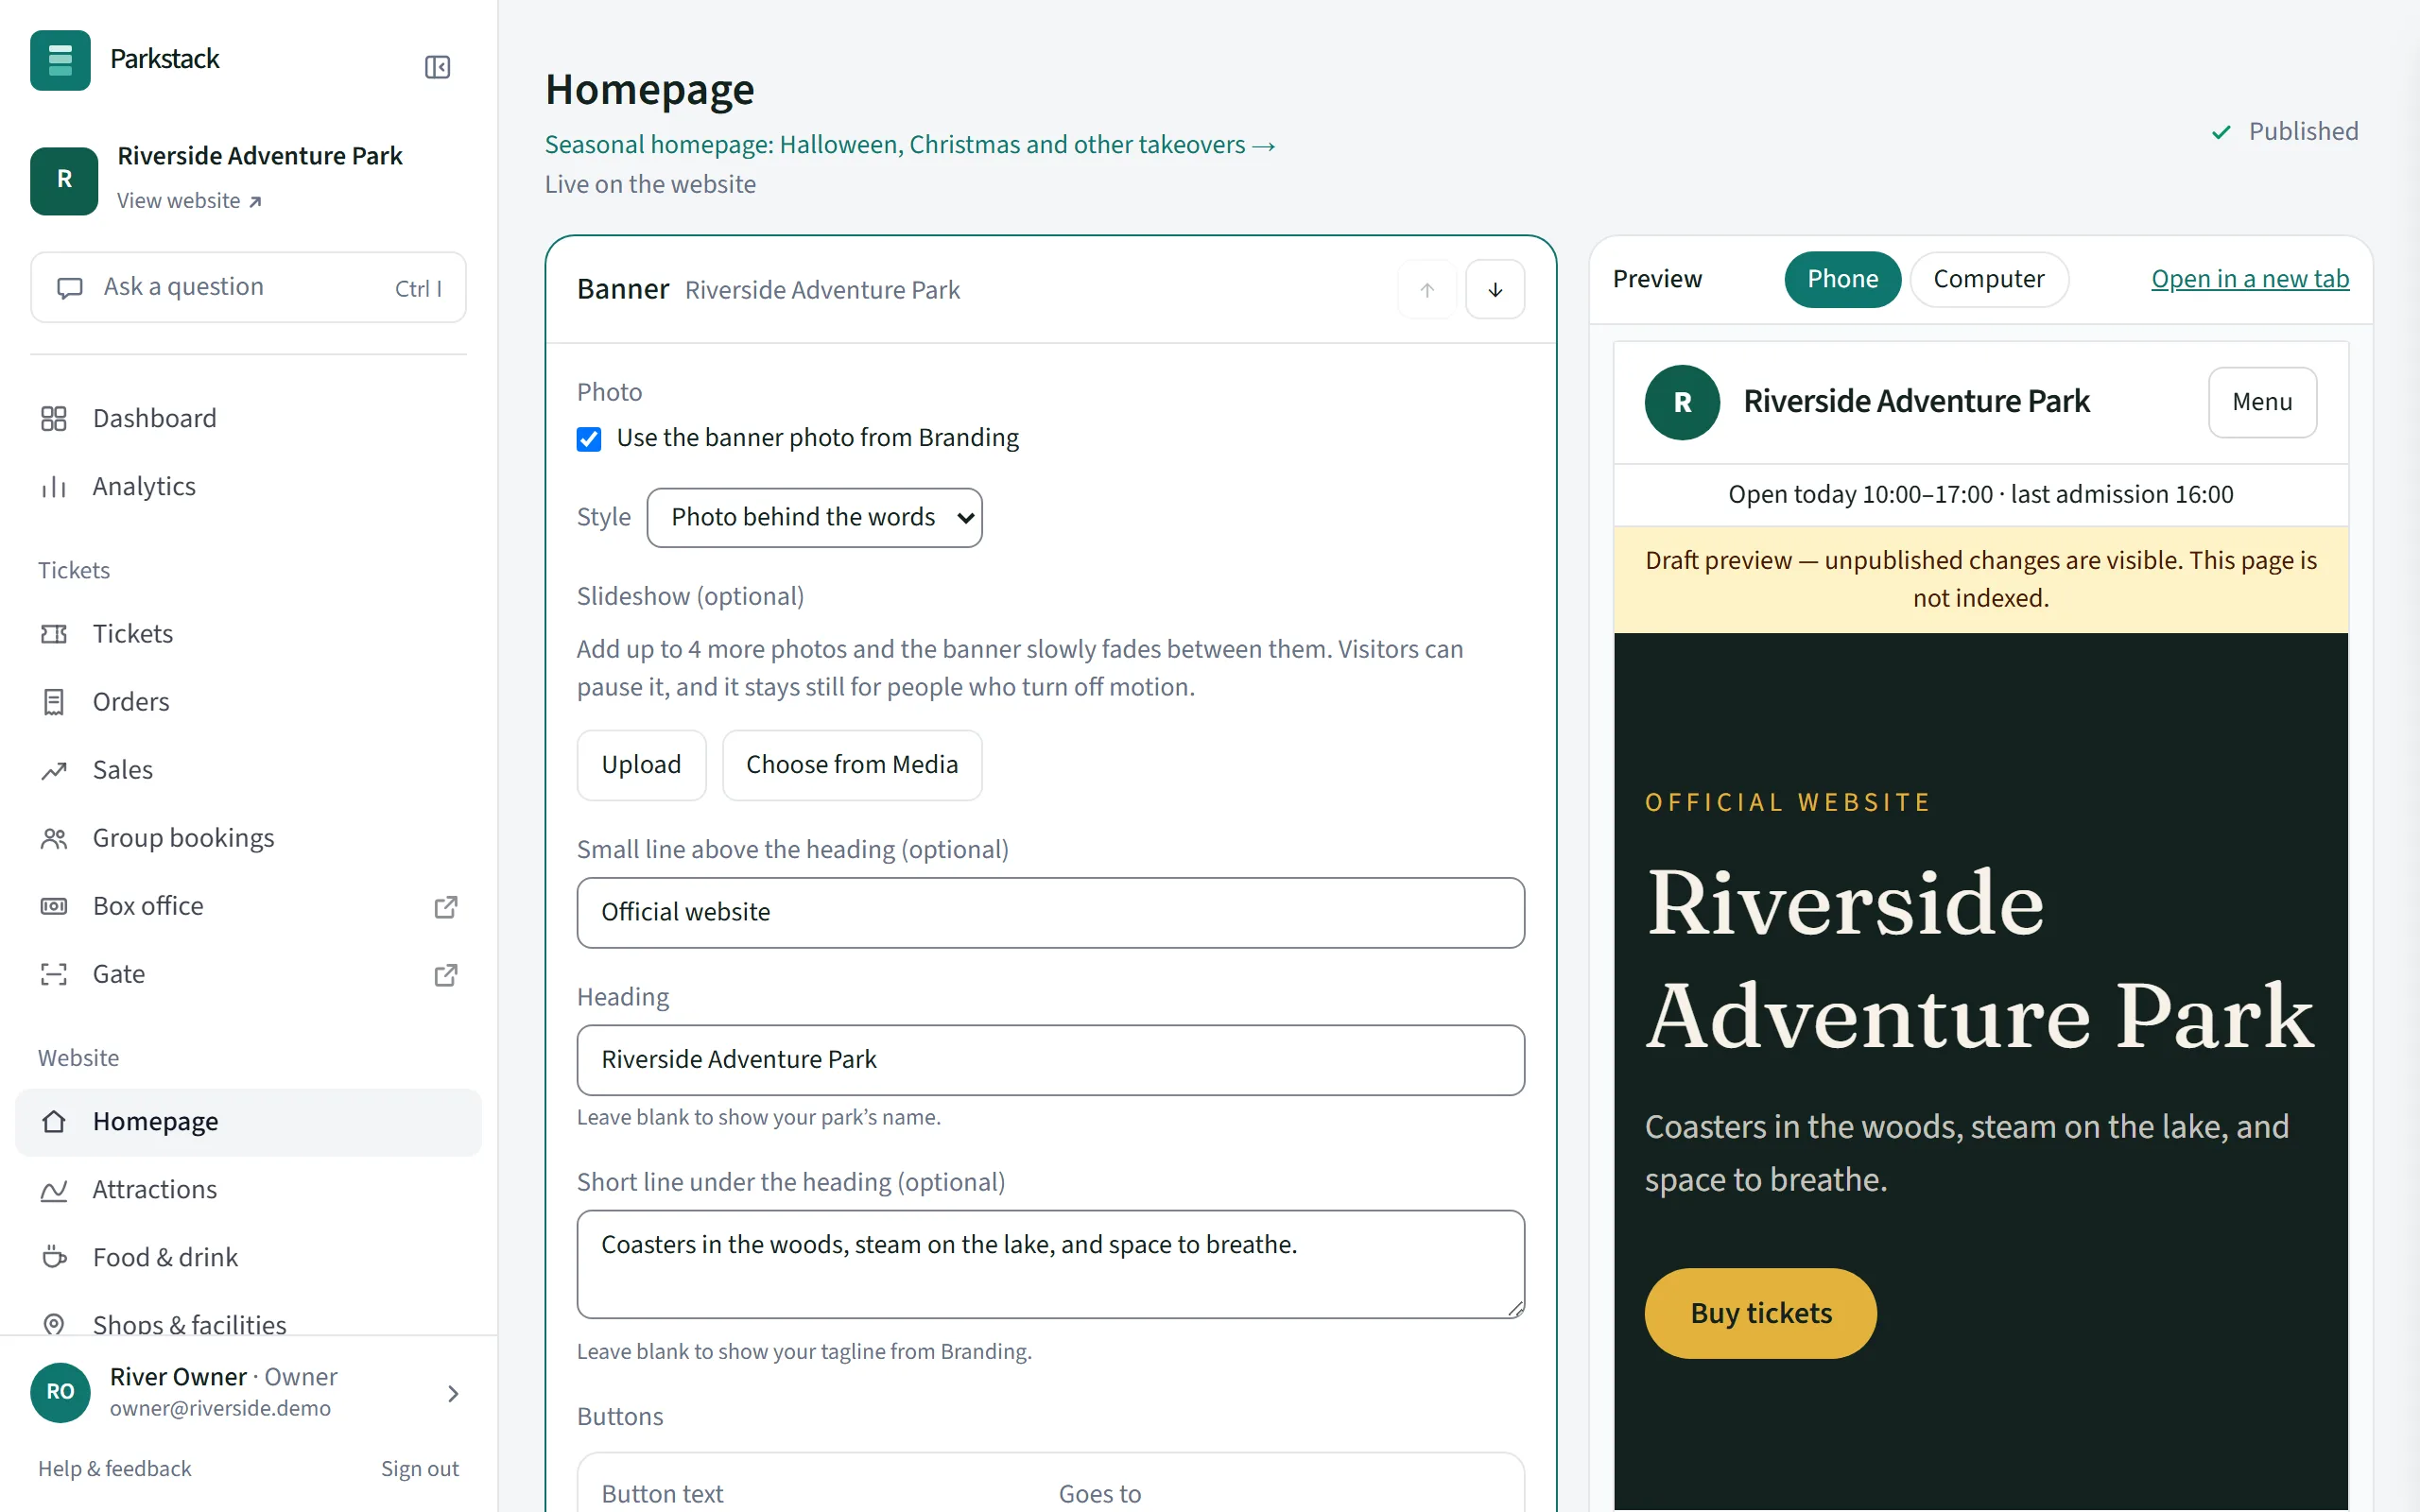The width and height of the screenshot is (2420, 1512).
Task: Expand the River Owner account chevron
Action: click(x=453, y=1393)
